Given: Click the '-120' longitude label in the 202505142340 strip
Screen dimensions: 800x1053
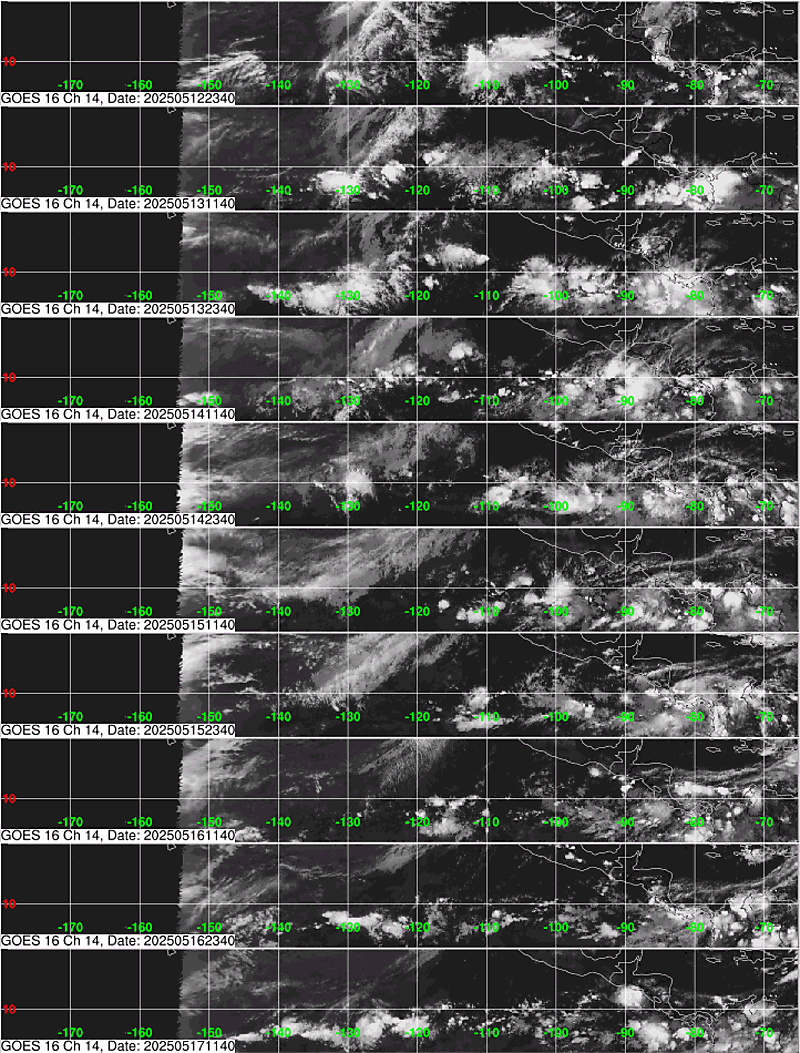Looking at the screenshot, I should [x=417, y=506].
